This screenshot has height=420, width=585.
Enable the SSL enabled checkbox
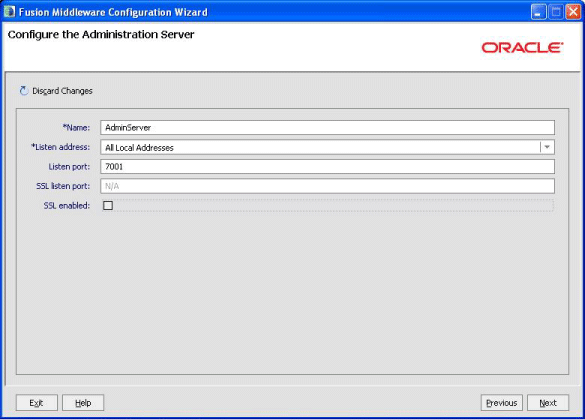(108, 206)
